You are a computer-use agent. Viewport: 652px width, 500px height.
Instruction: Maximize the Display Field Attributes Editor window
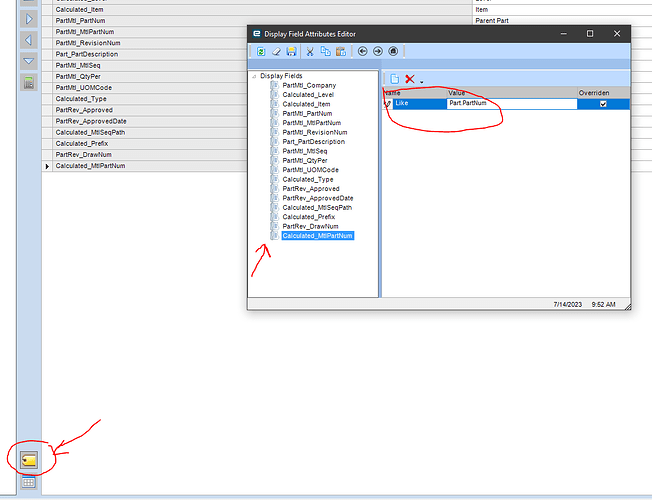(x=590, y=34)
